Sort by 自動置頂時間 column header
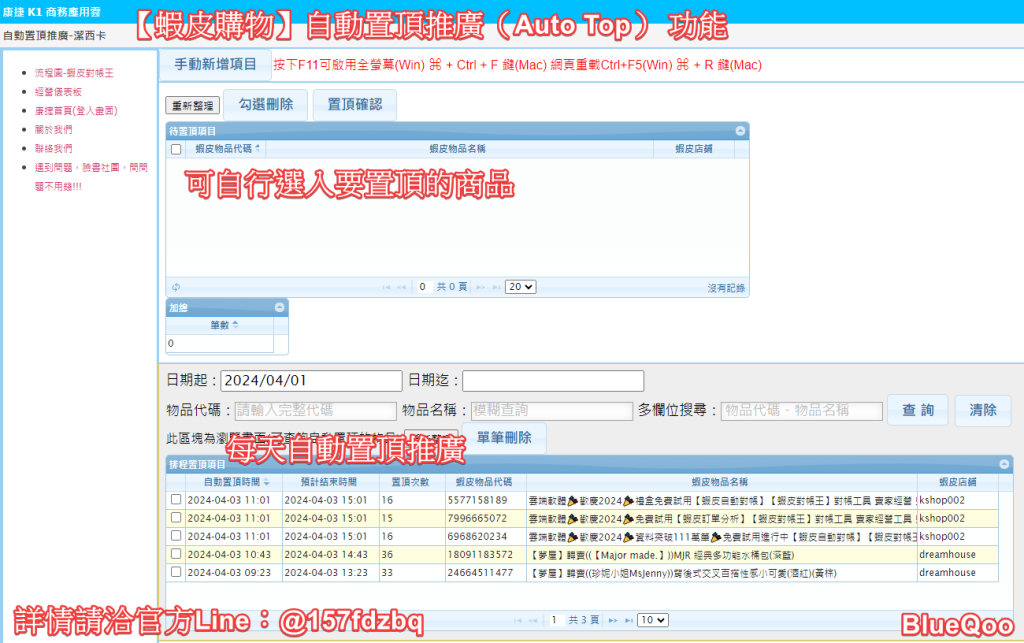This screenshot has height=643, width=1024. point(229,481)
